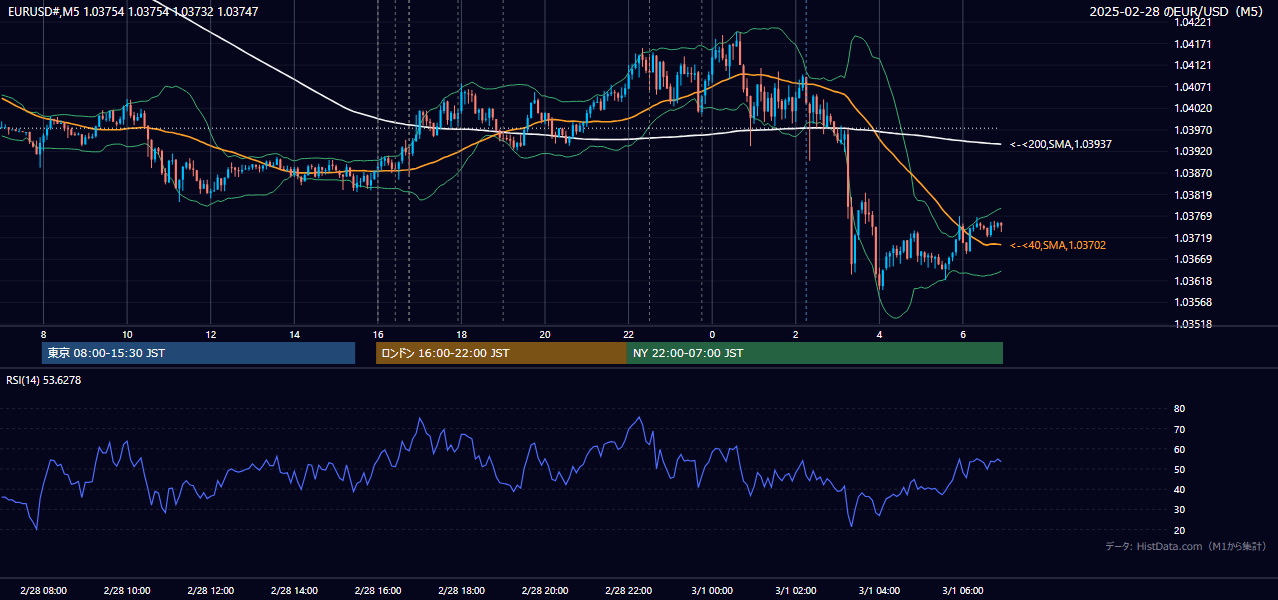Click hour label 12 under price chart
The width and height of the screenshot is (1278, 600).
click(x=210, y=334)
